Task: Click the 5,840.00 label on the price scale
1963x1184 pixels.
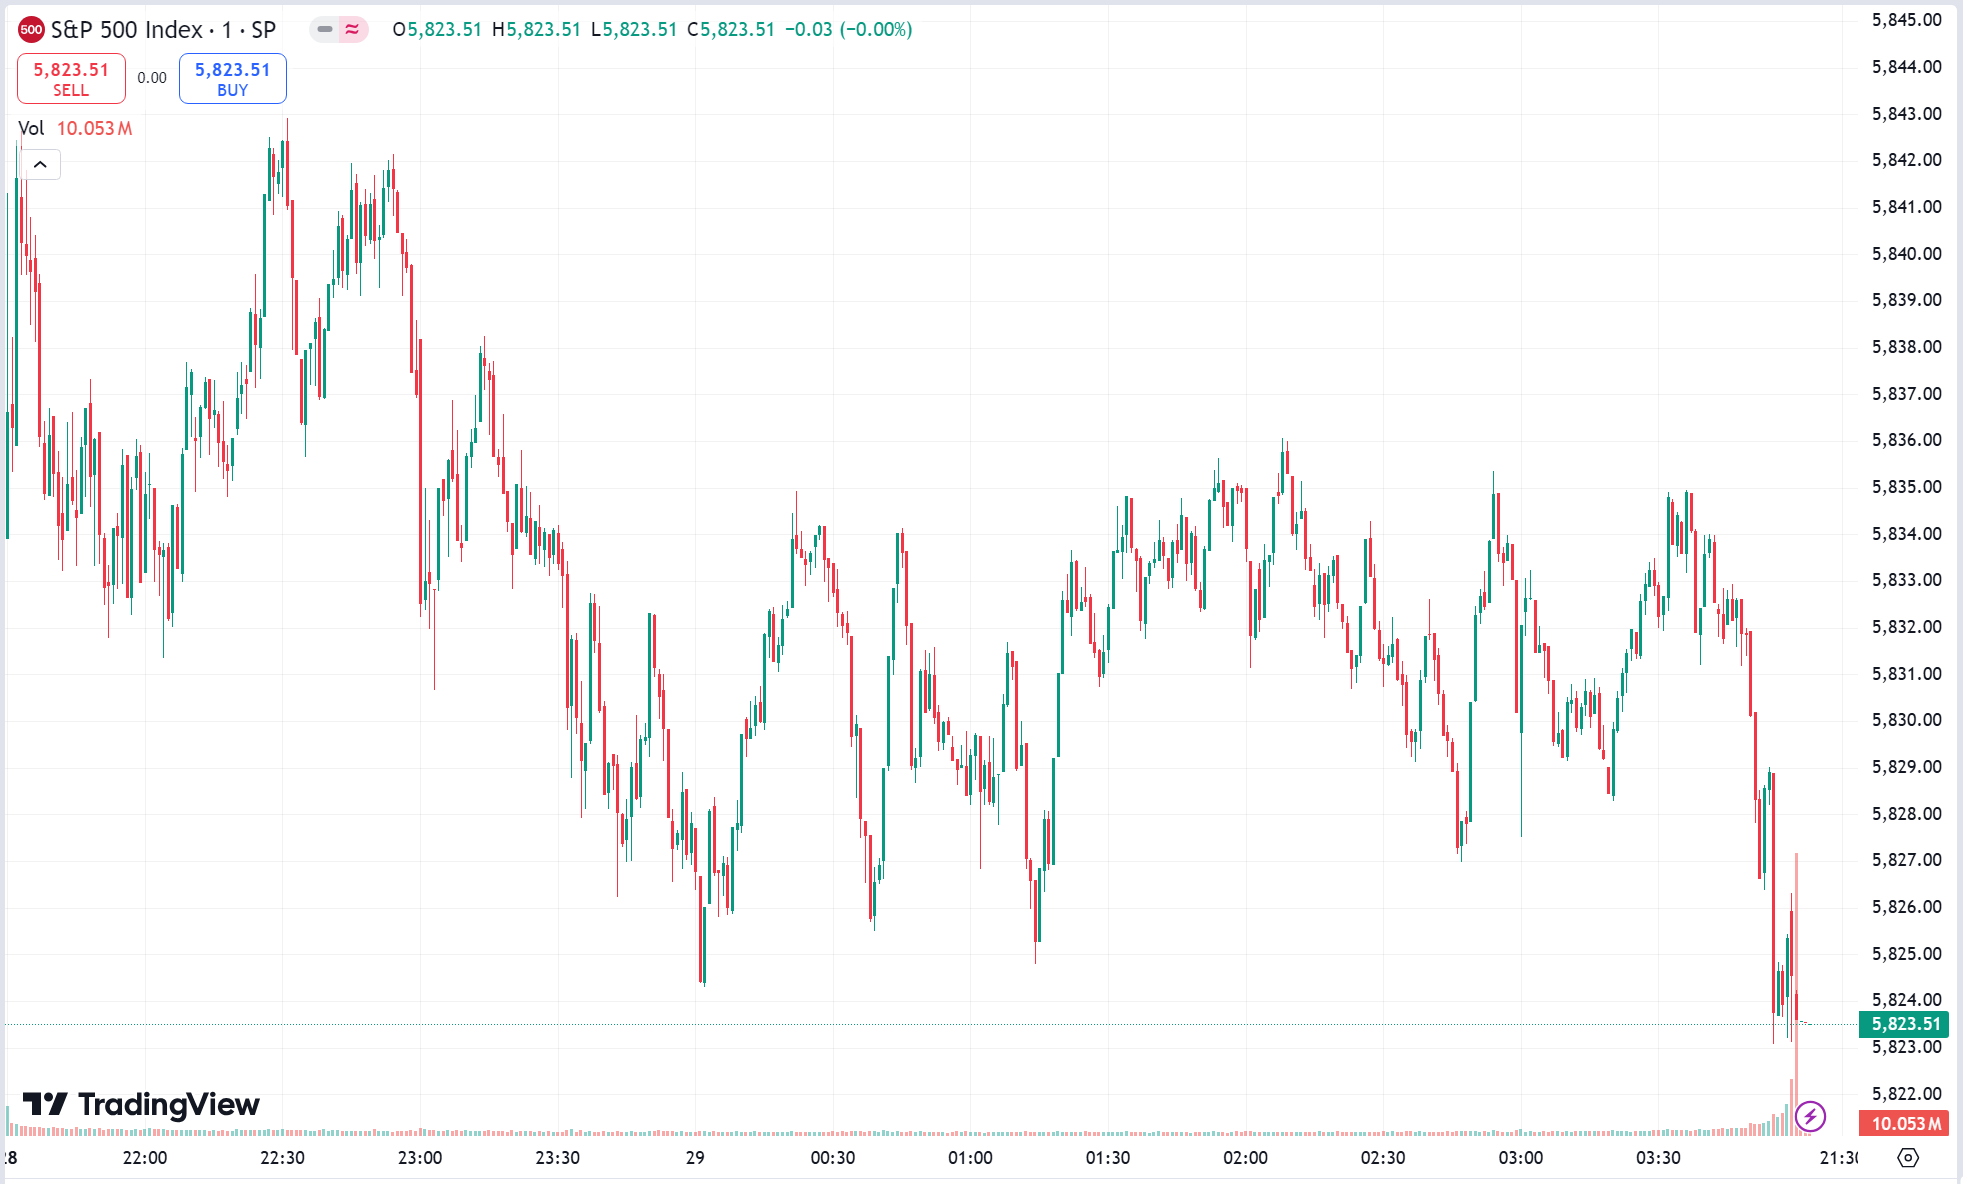Action: click(x=1906, y=254)
